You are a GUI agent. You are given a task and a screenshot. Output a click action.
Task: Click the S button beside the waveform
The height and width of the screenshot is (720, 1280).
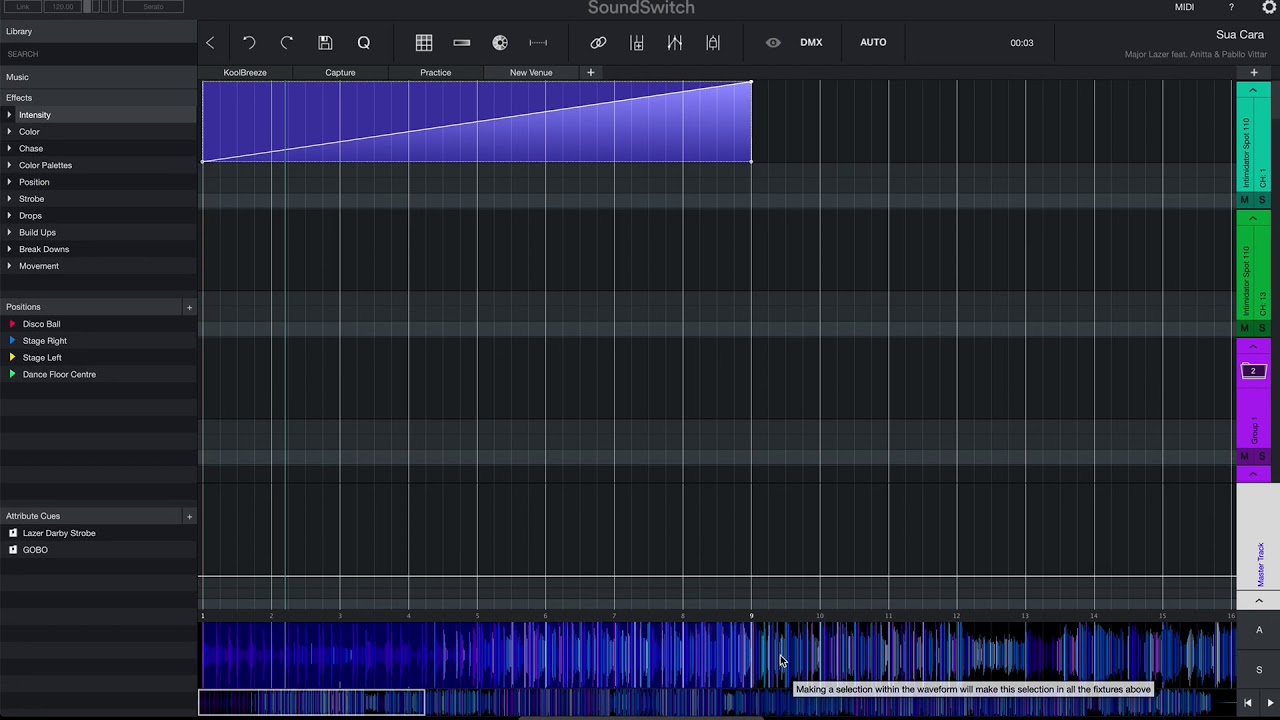coord(1259,670)
